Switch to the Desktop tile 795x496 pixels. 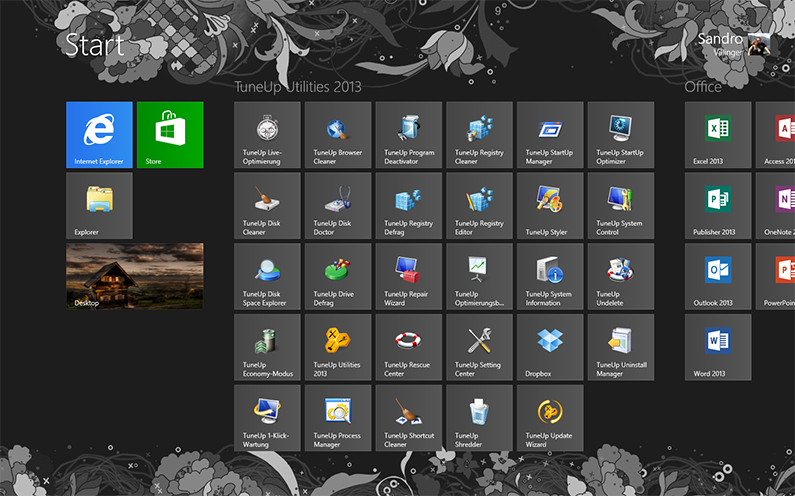pos(135,276)
